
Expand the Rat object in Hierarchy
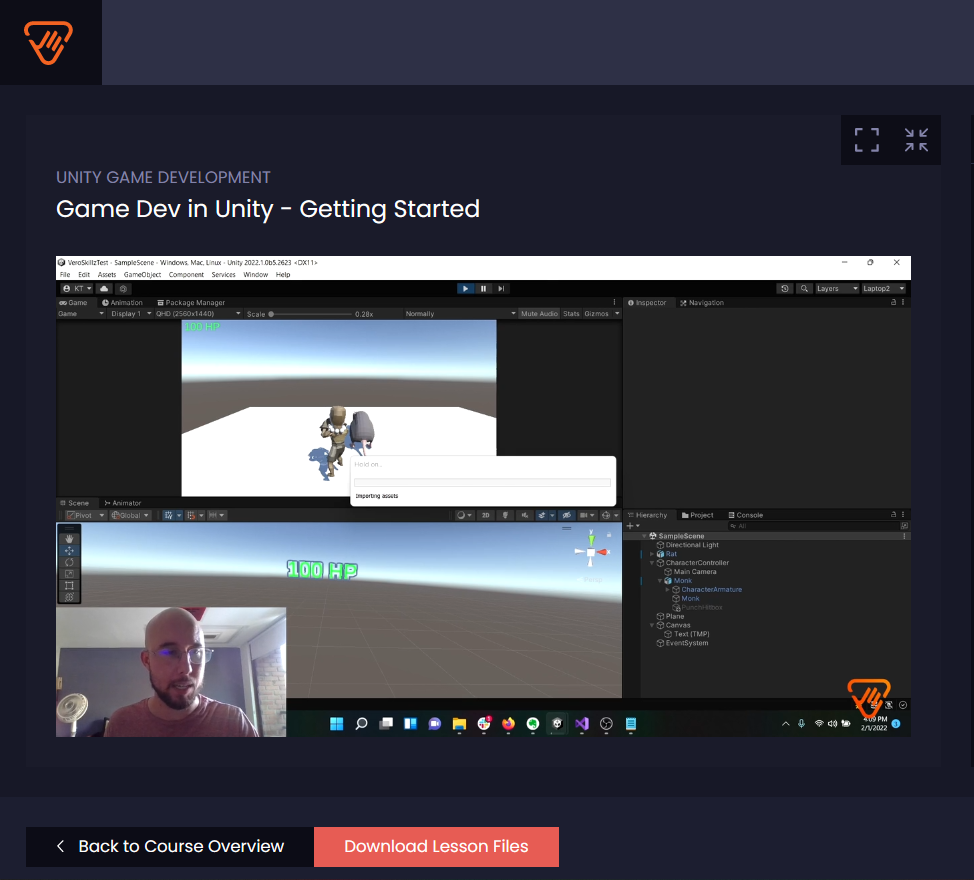[x=652, y=554]
